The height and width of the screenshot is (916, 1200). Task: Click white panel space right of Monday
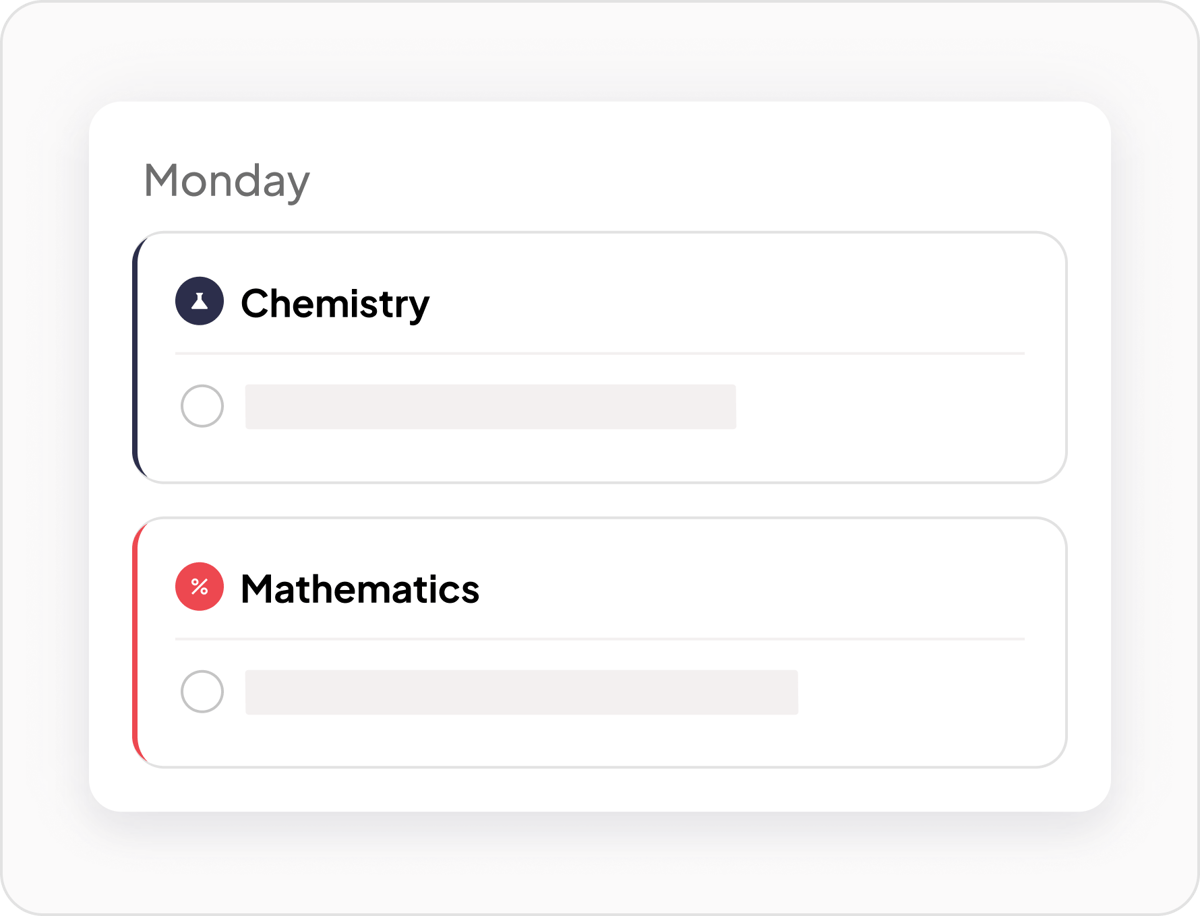[700, 181]
